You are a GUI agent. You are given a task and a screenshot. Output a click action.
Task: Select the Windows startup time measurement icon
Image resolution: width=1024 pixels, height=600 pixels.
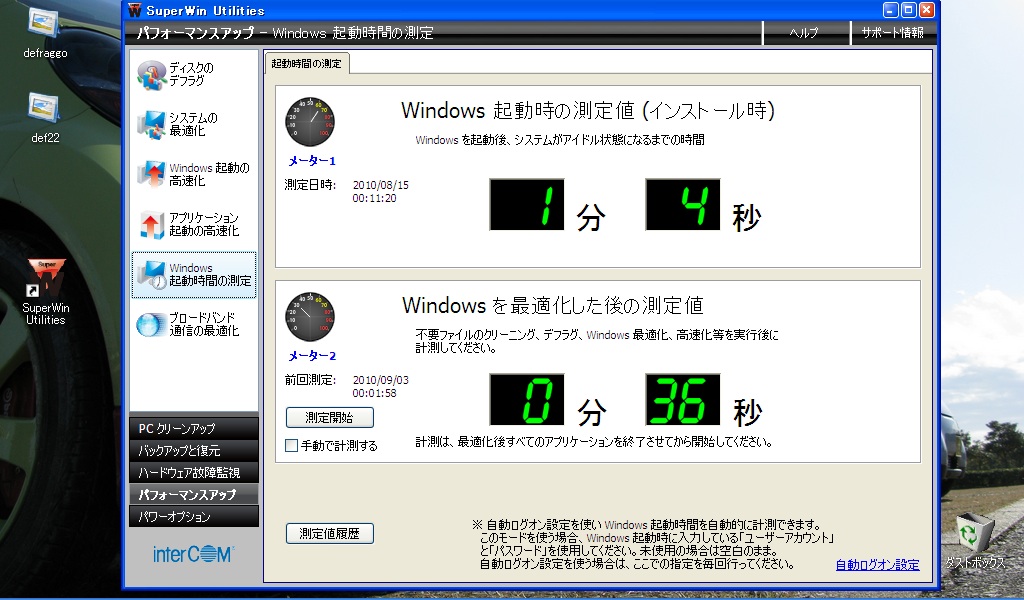(x=152, y=275)
